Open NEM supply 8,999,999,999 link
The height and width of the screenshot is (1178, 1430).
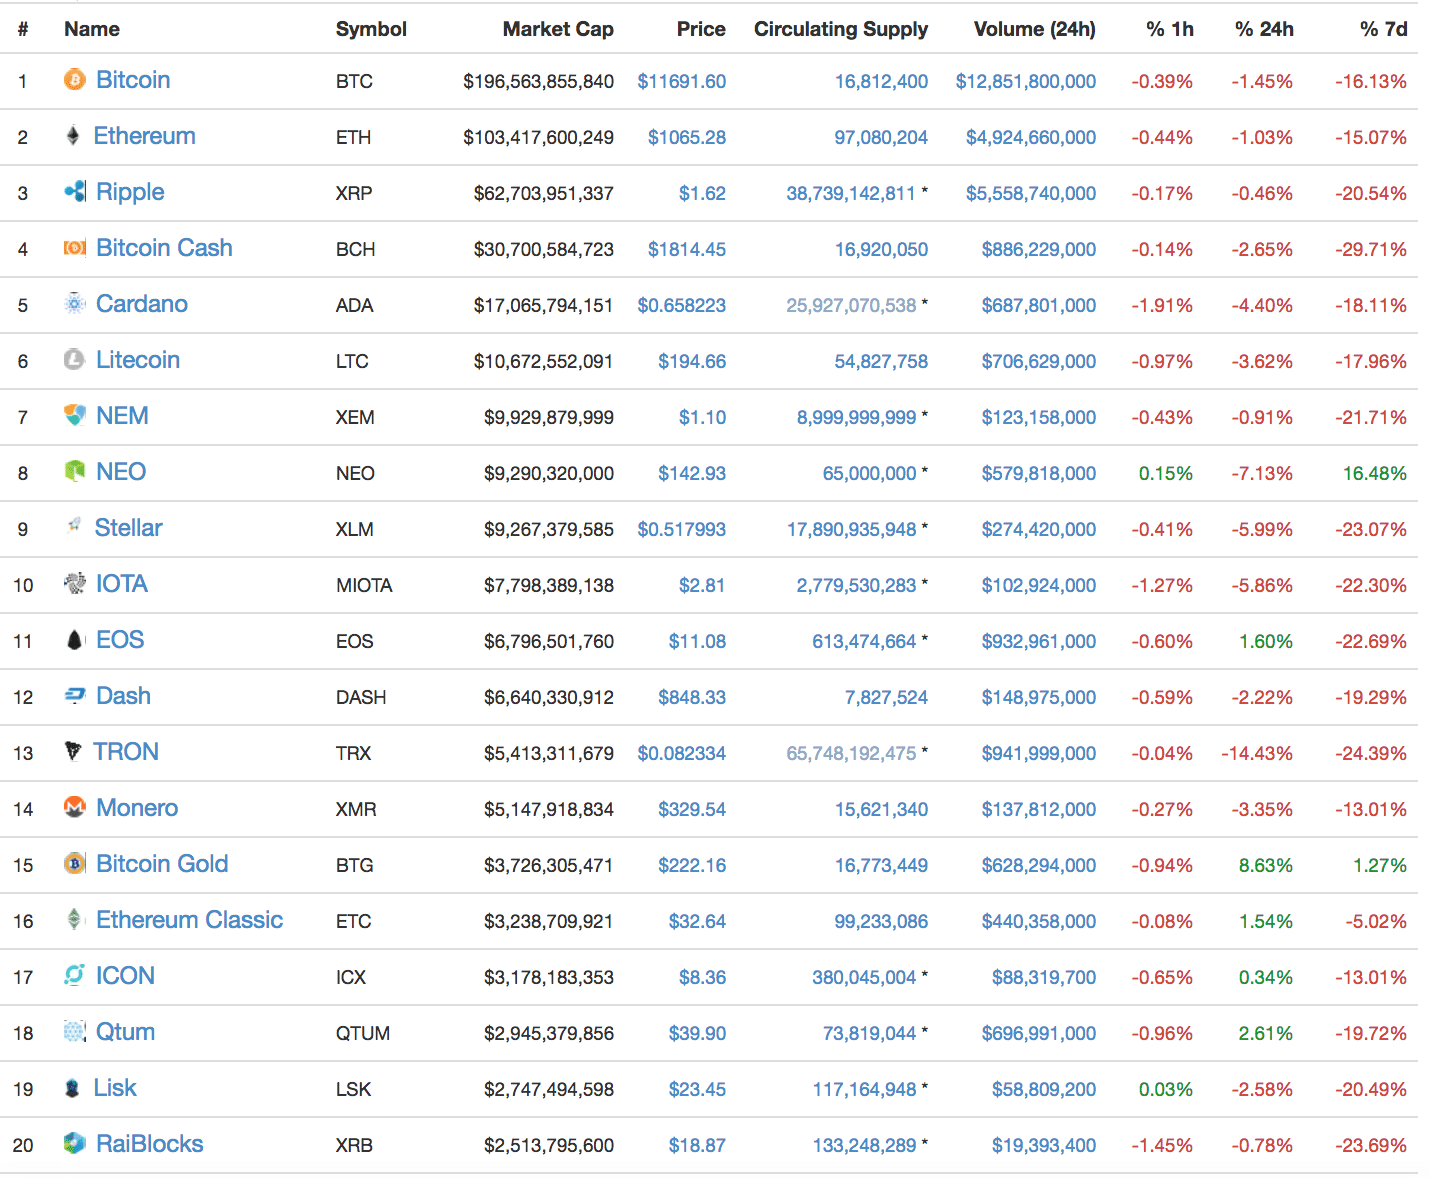pyautogui.click(x=857, y=417)
